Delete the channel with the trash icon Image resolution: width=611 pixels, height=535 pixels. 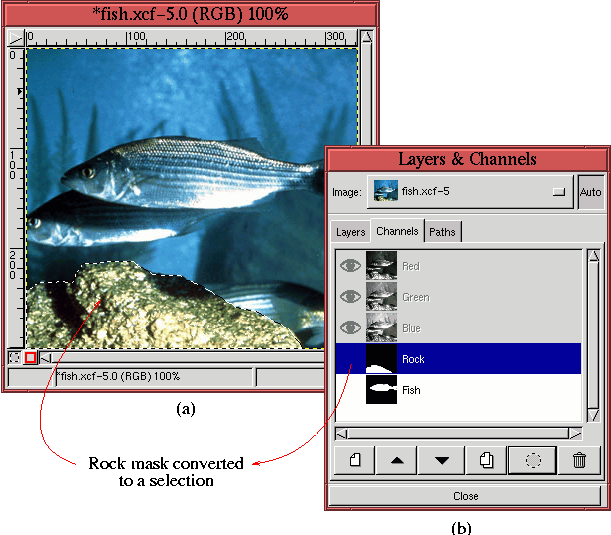pos(579,460)
